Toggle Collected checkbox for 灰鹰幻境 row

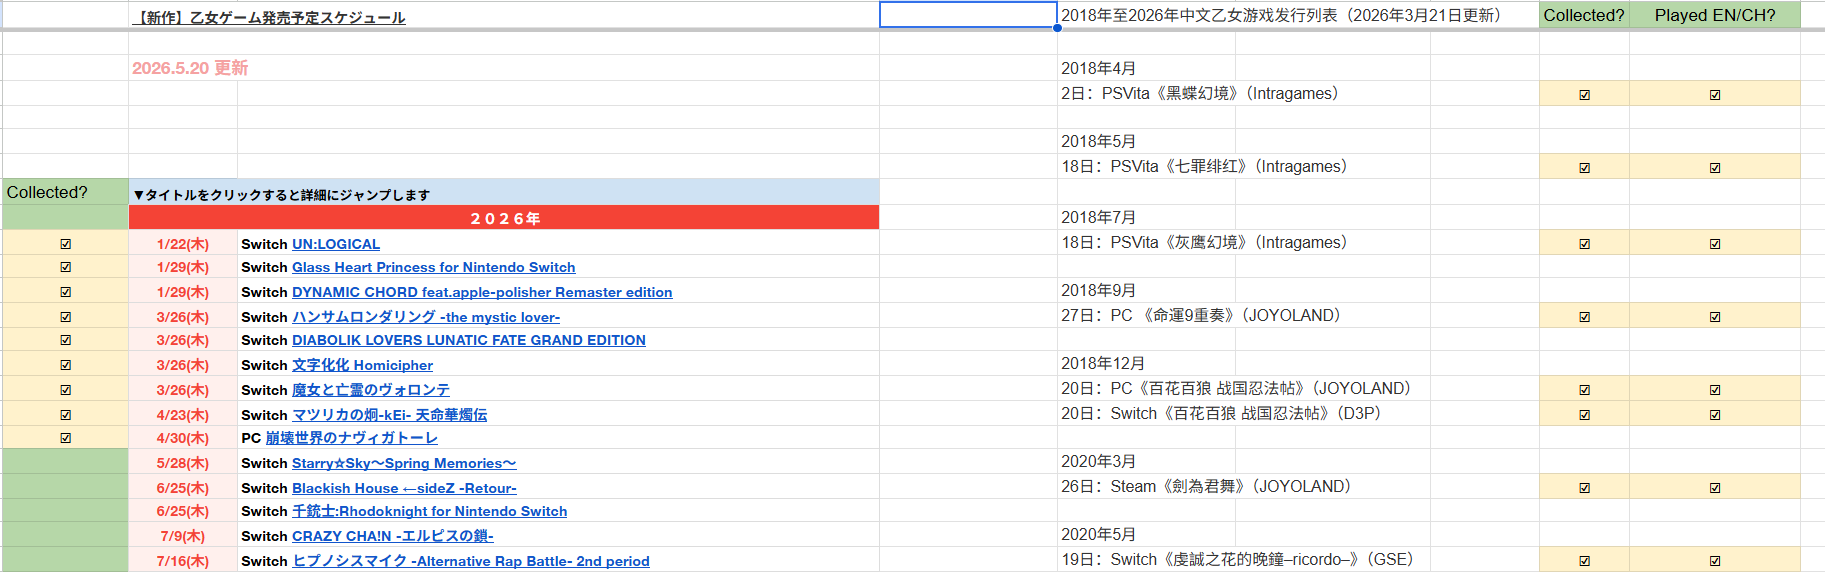pyautogui.click(x=1585, y=244)
